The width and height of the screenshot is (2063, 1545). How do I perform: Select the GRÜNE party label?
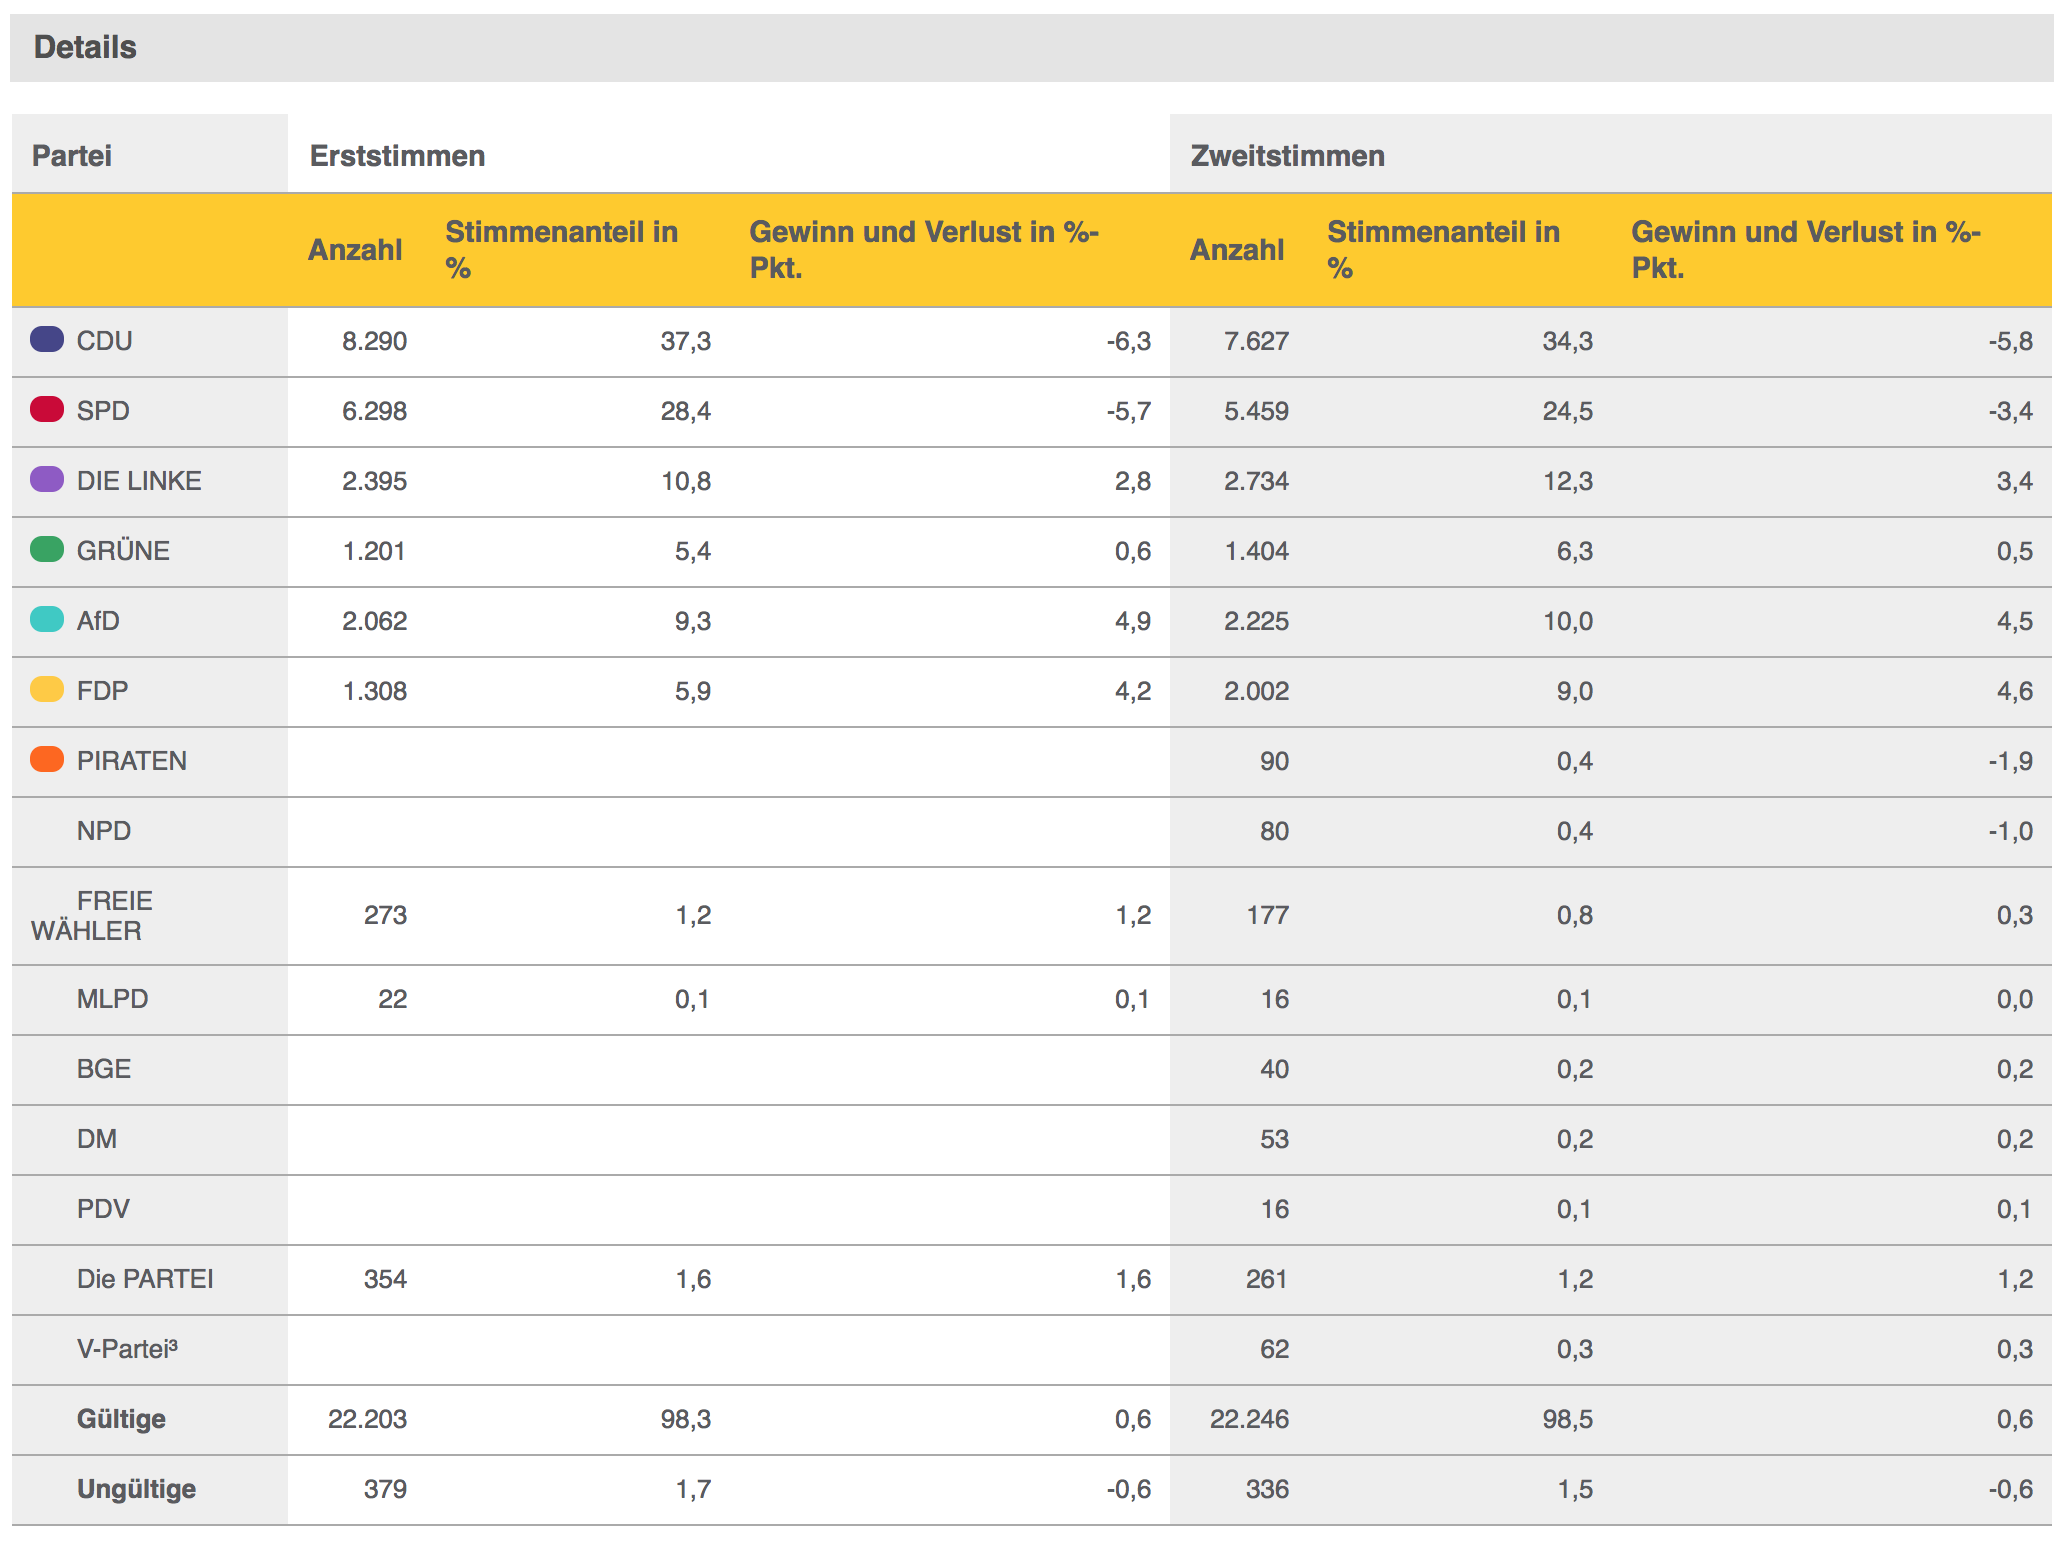click(x=123, y=551)
